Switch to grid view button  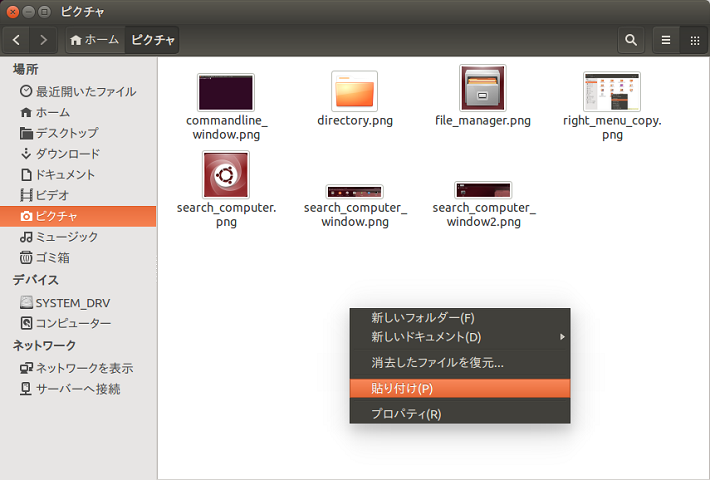click(694, 40)
